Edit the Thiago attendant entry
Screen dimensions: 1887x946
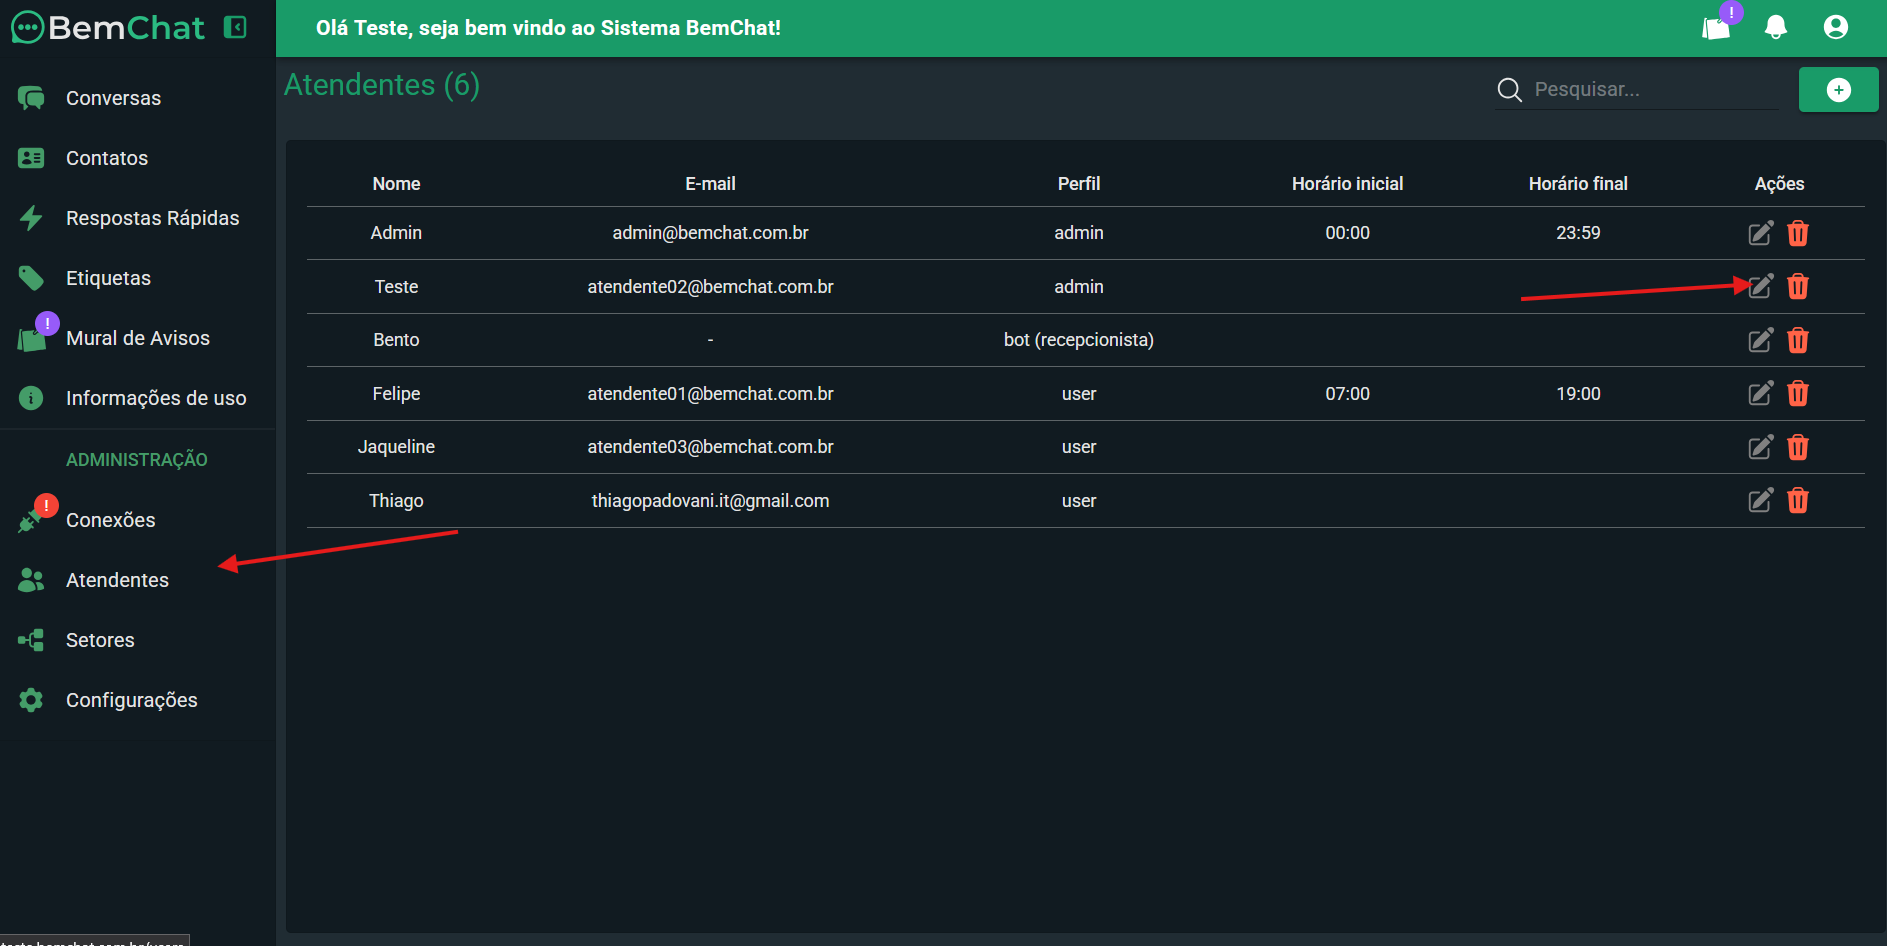click(1760, 501)
